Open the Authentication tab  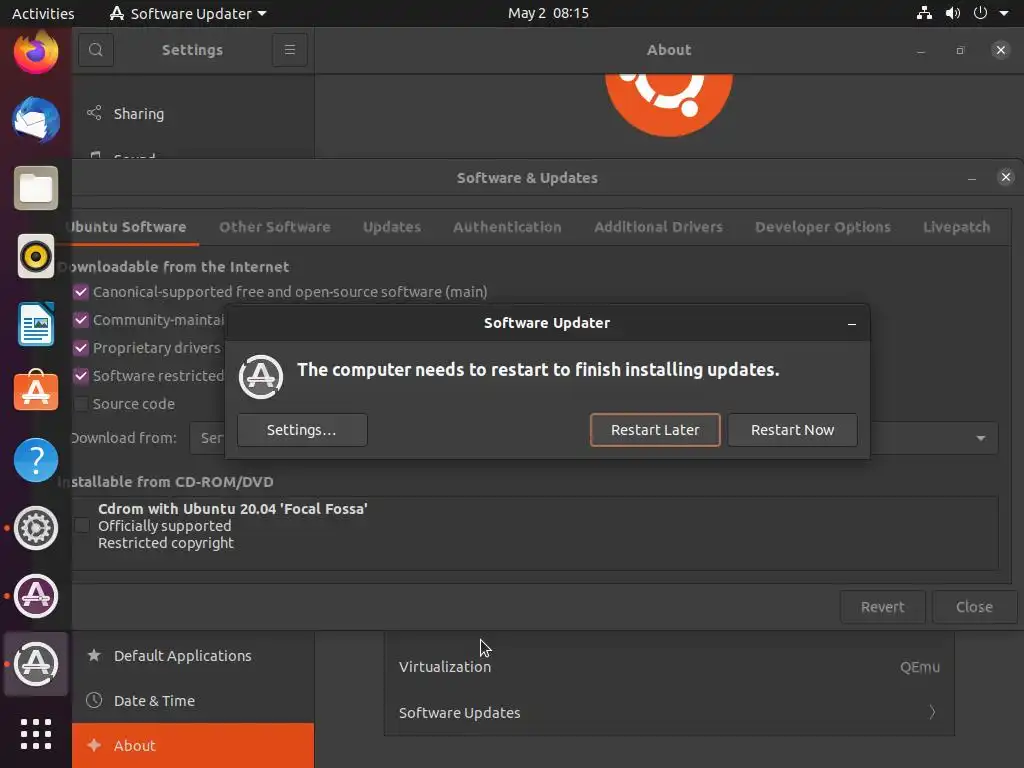[507, 227]
